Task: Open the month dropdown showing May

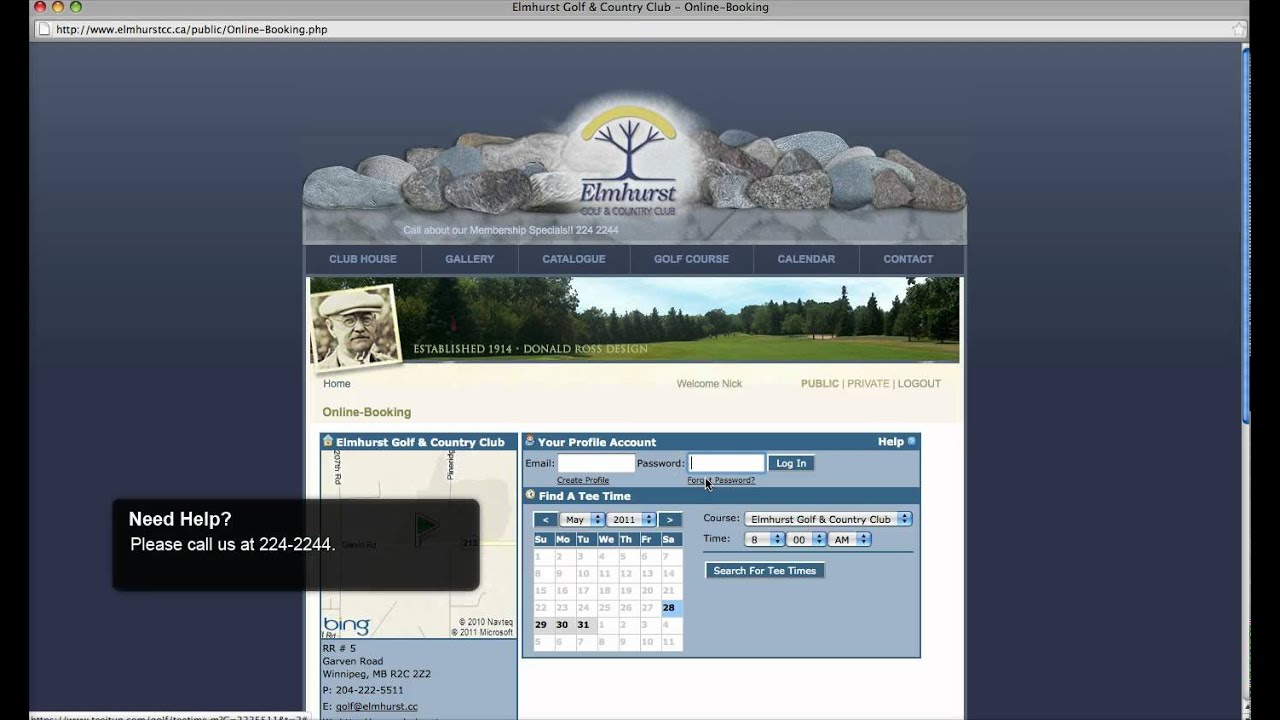Action: click(582, 520)
